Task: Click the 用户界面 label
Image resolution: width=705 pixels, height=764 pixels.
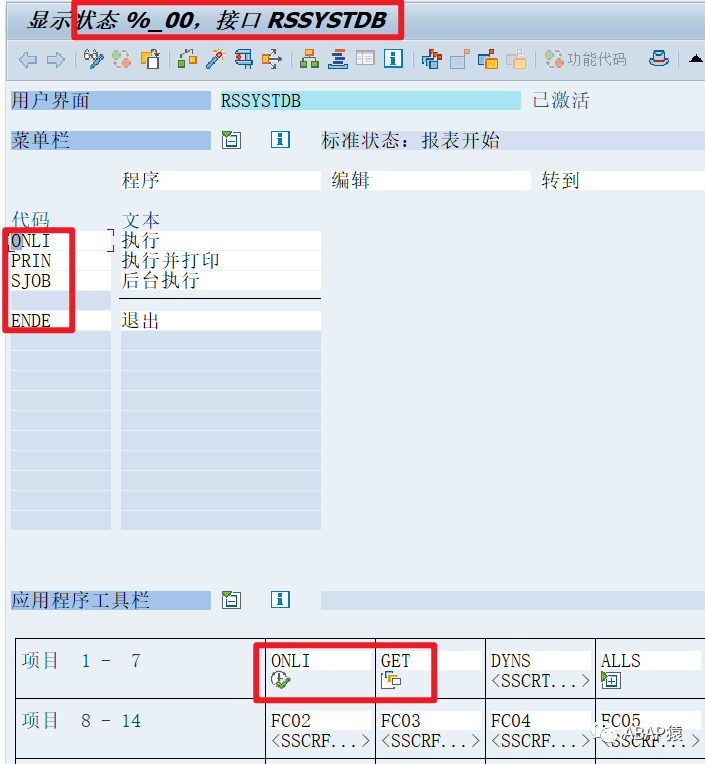Action: click(x=111, y=100)
